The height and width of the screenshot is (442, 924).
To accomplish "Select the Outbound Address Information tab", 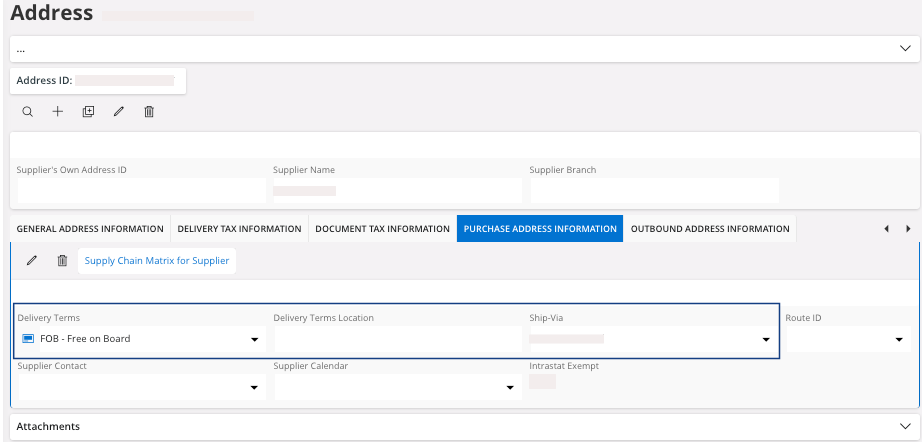I will [710, 229].
